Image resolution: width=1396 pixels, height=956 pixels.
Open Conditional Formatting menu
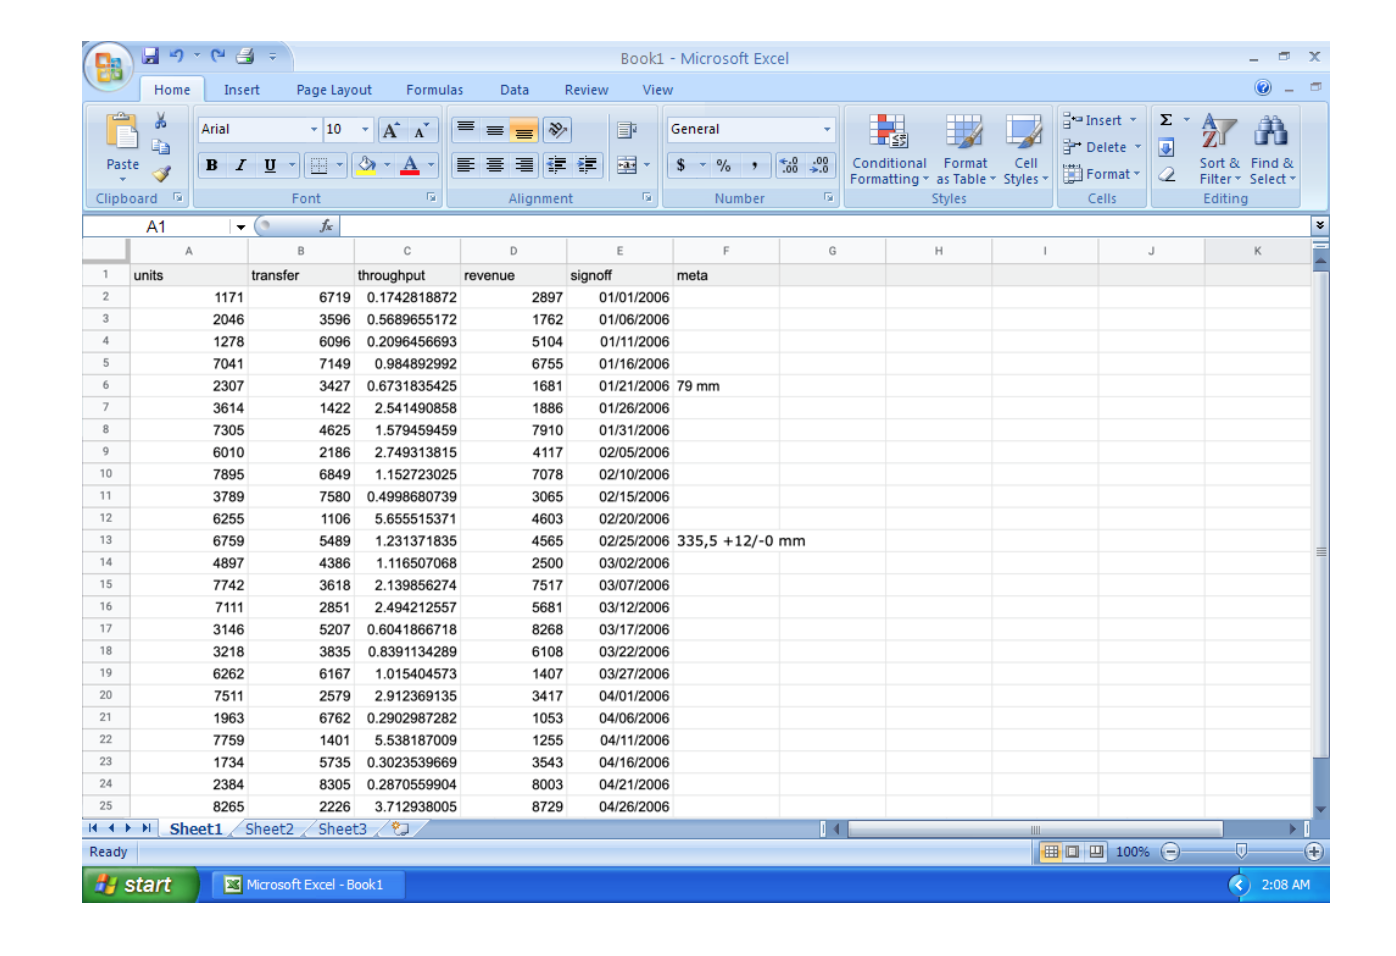[889, 149]
